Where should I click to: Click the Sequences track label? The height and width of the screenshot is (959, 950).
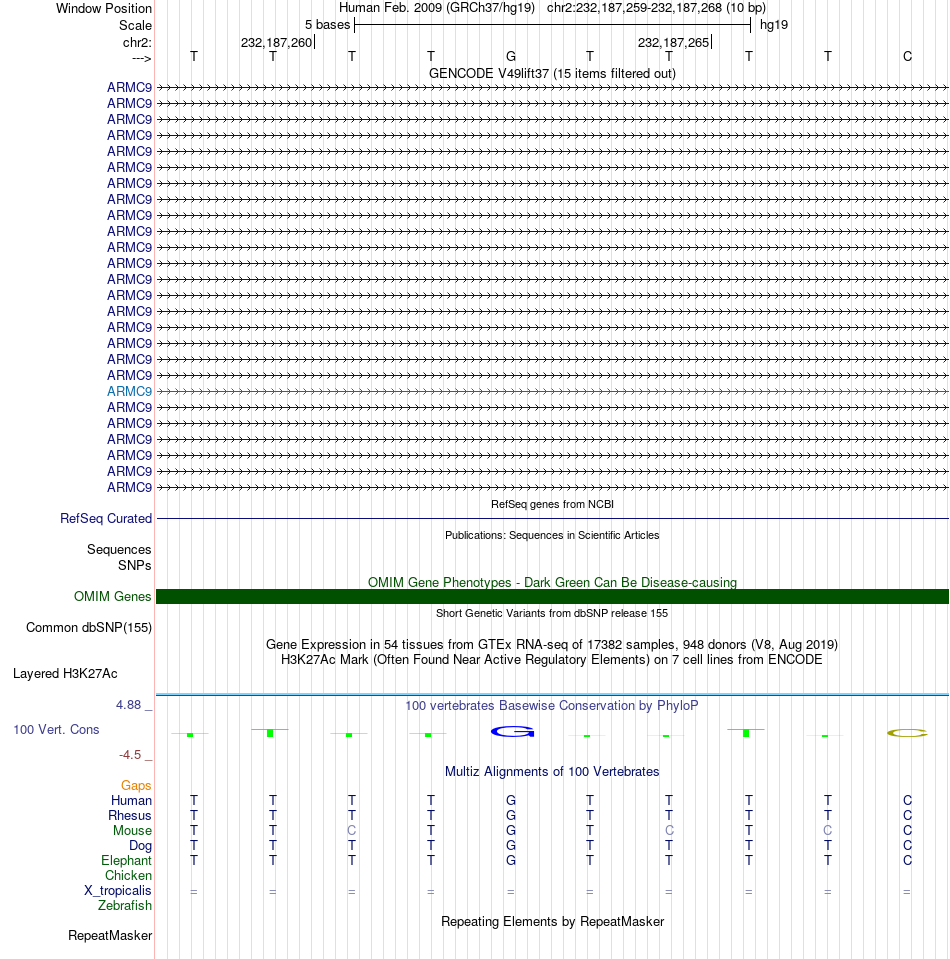point(119,549)
